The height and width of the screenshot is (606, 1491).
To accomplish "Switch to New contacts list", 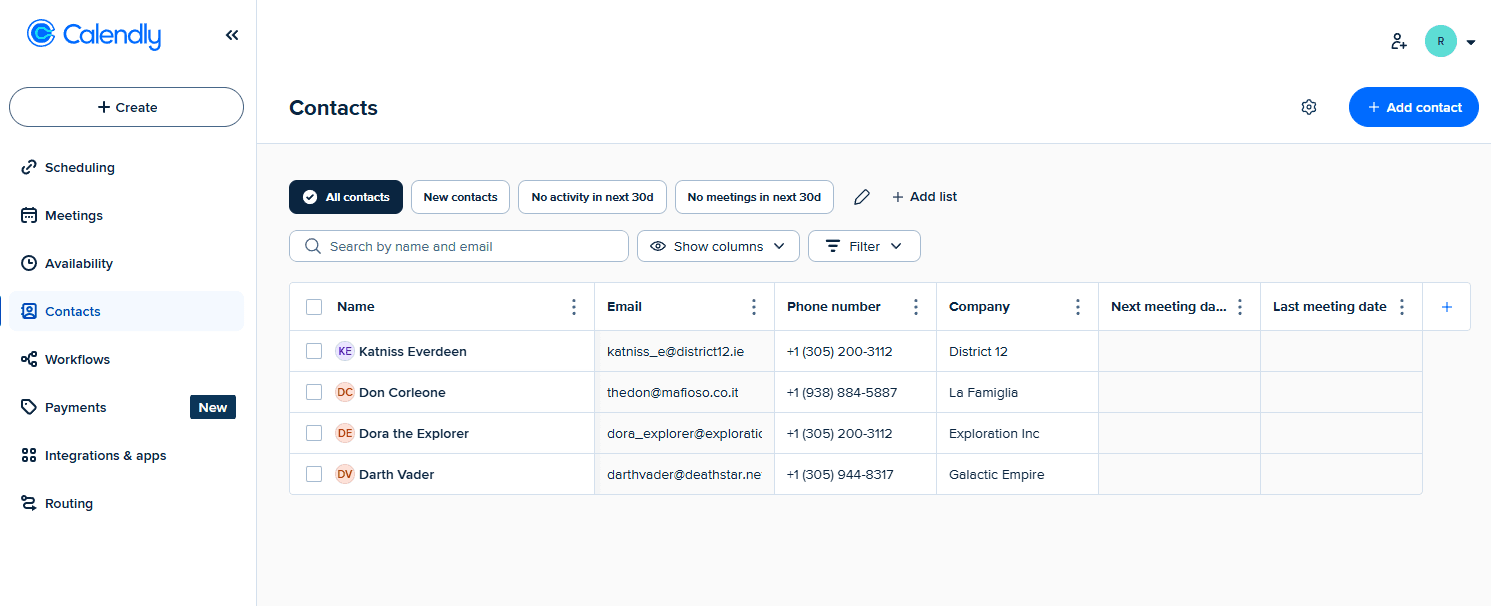I will [460, 197].
